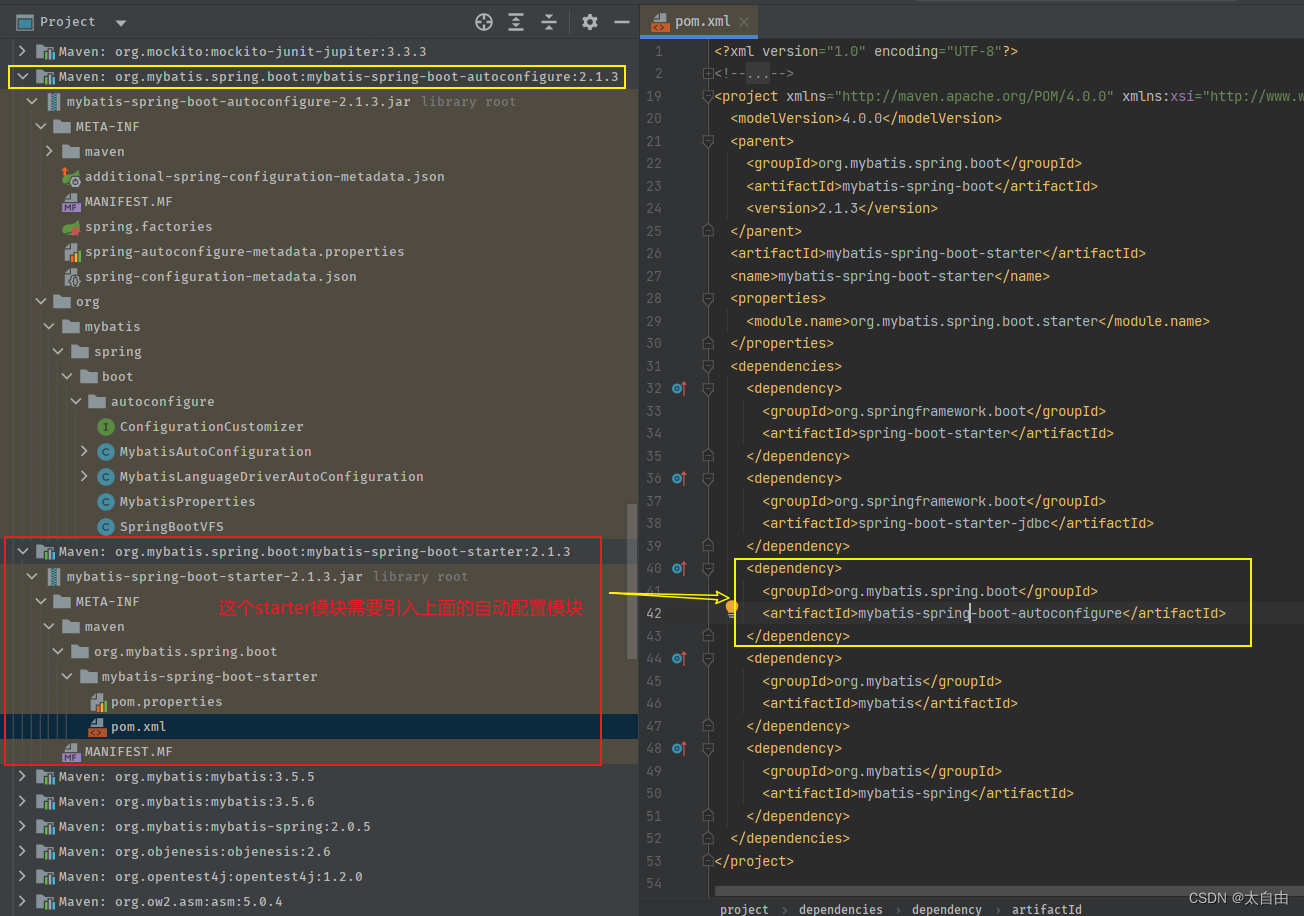Click the Expand All toolbar icon
Viewport: 1304px width, 916px height.
(x=516, y=22)
